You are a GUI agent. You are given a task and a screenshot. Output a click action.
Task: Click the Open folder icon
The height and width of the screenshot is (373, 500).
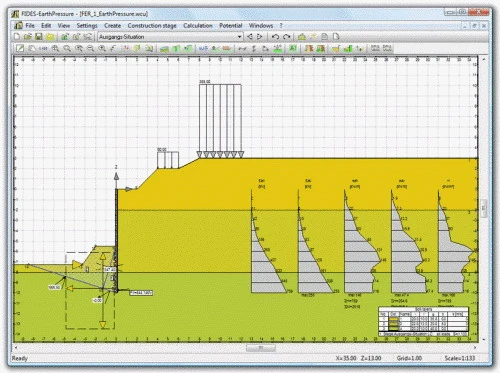[x=28, y=37]
